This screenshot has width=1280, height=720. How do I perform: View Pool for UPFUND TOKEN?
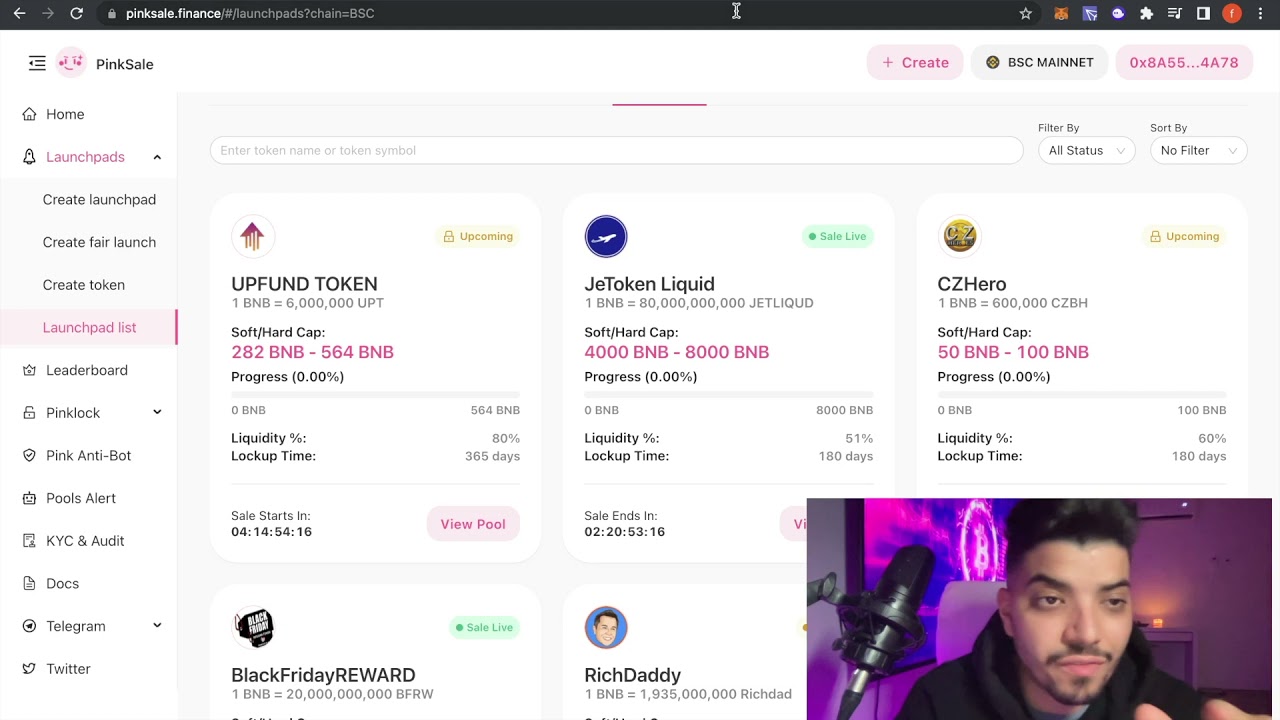[473, 524]
